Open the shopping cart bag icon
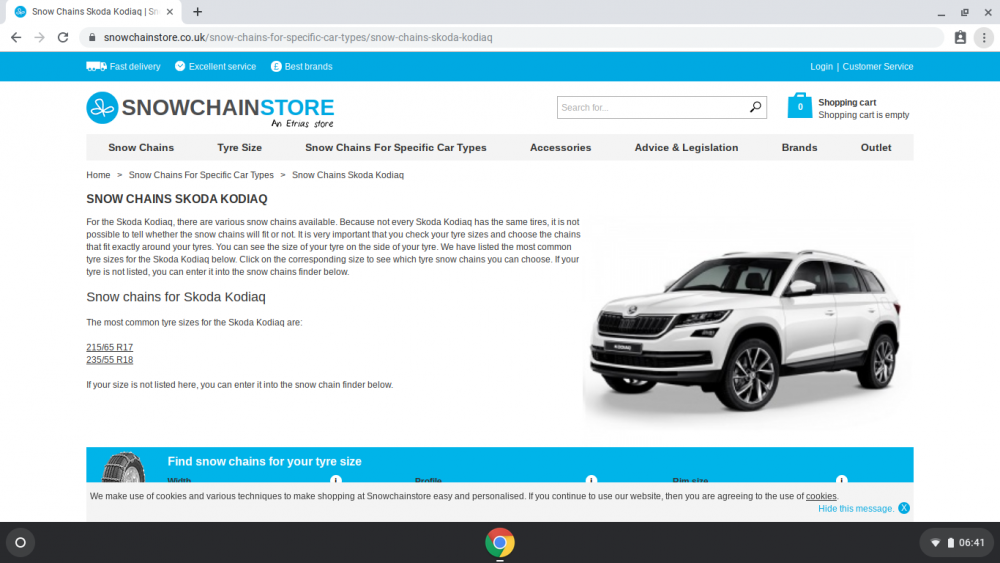The width and height of the screenshot is (1000, 563). [800, 106]
